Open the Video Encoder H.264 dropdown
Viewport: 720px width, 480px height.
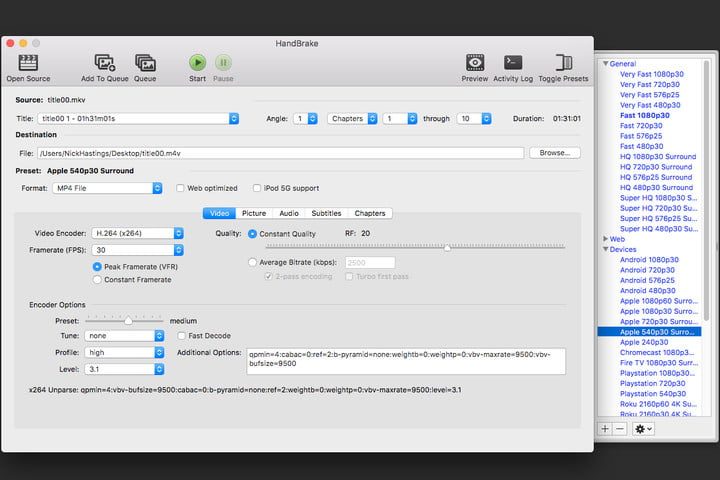[137, 233]
